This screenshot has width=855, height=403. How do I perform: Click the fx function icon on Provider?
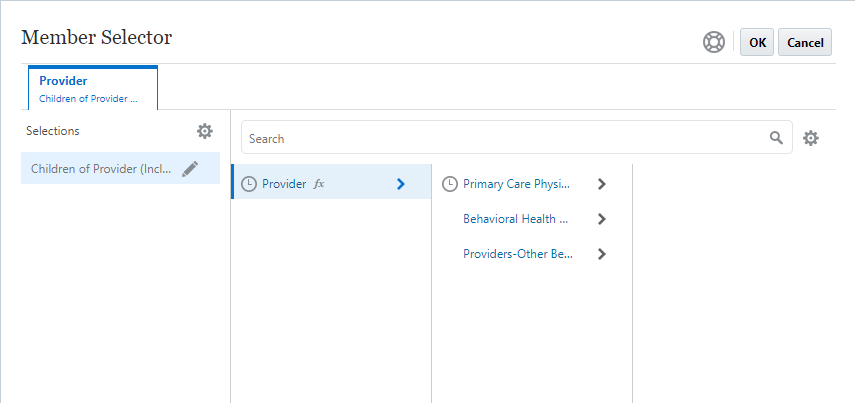[x=319, y=184]
